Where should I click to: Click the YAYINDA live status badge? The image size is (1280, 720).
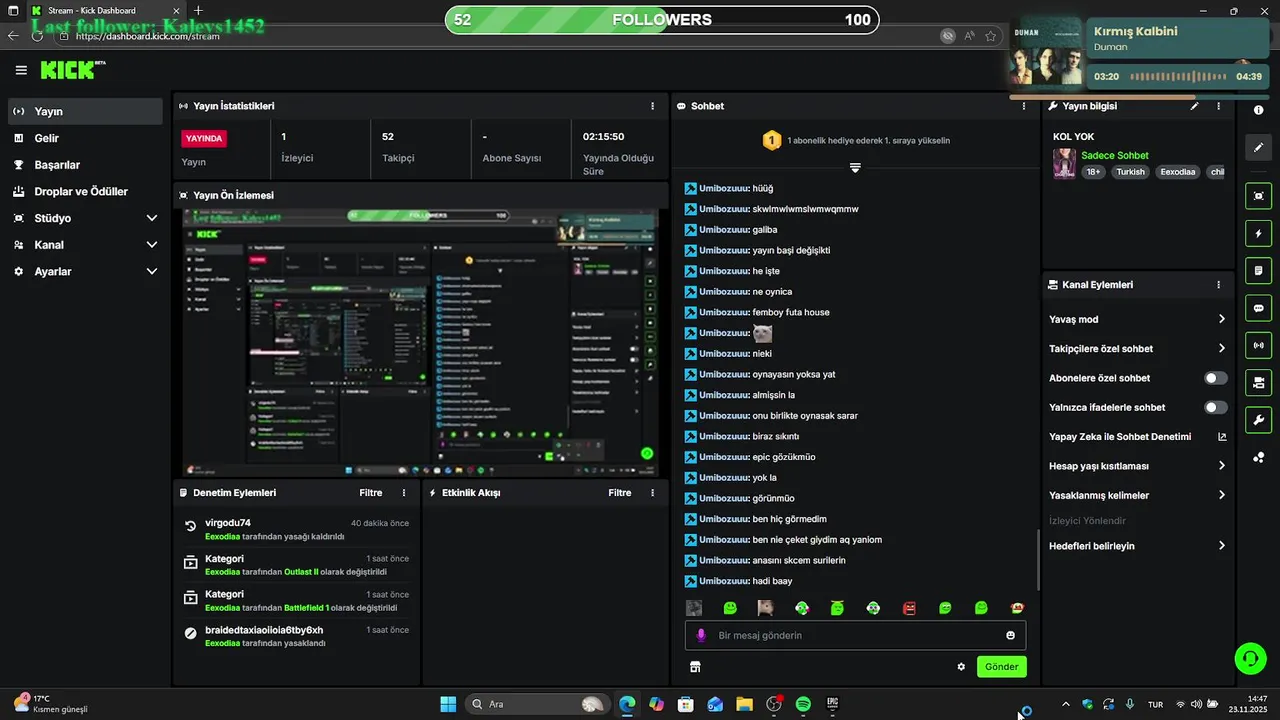(204, 139)
